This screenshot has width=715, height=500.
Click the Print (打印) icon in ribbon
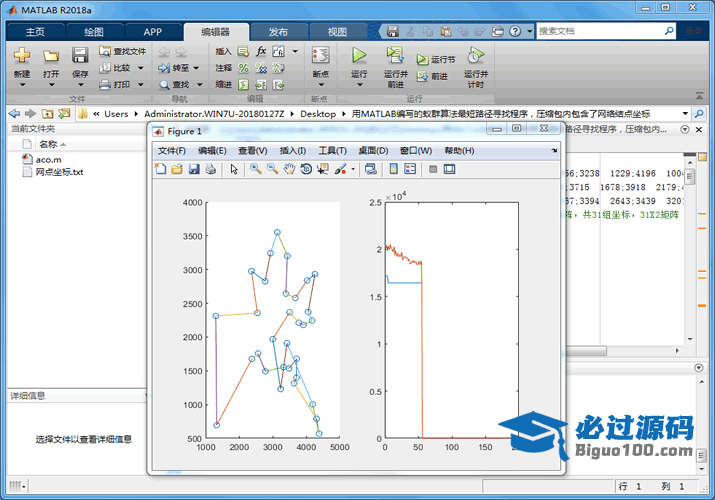[105, 85]
